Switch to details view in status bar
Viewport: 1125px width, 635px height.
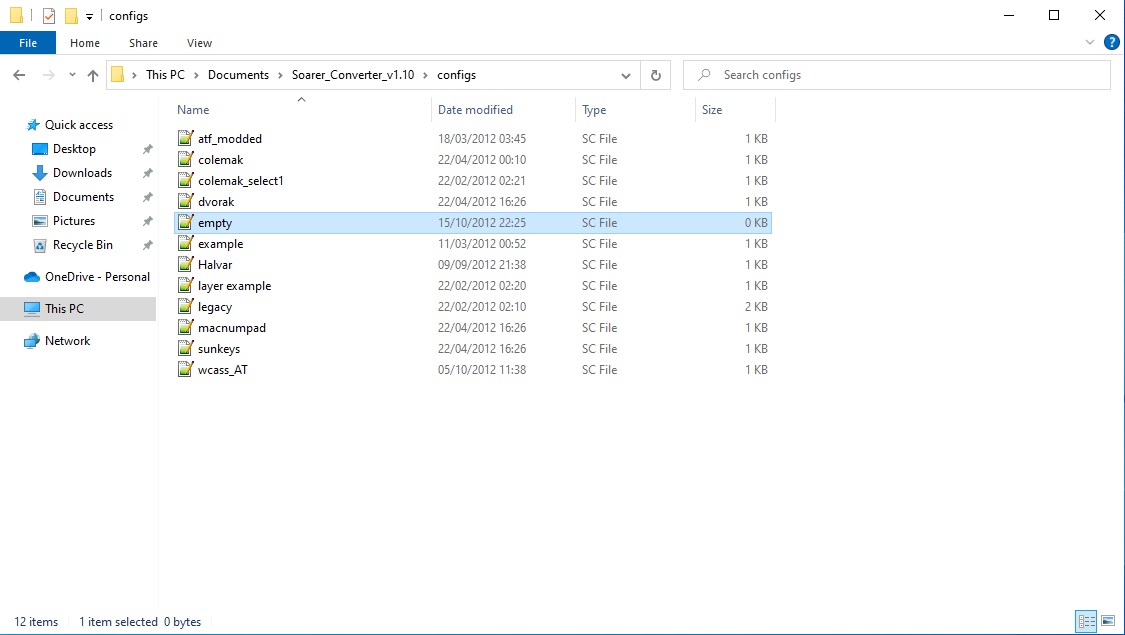tap(1087, 621)
